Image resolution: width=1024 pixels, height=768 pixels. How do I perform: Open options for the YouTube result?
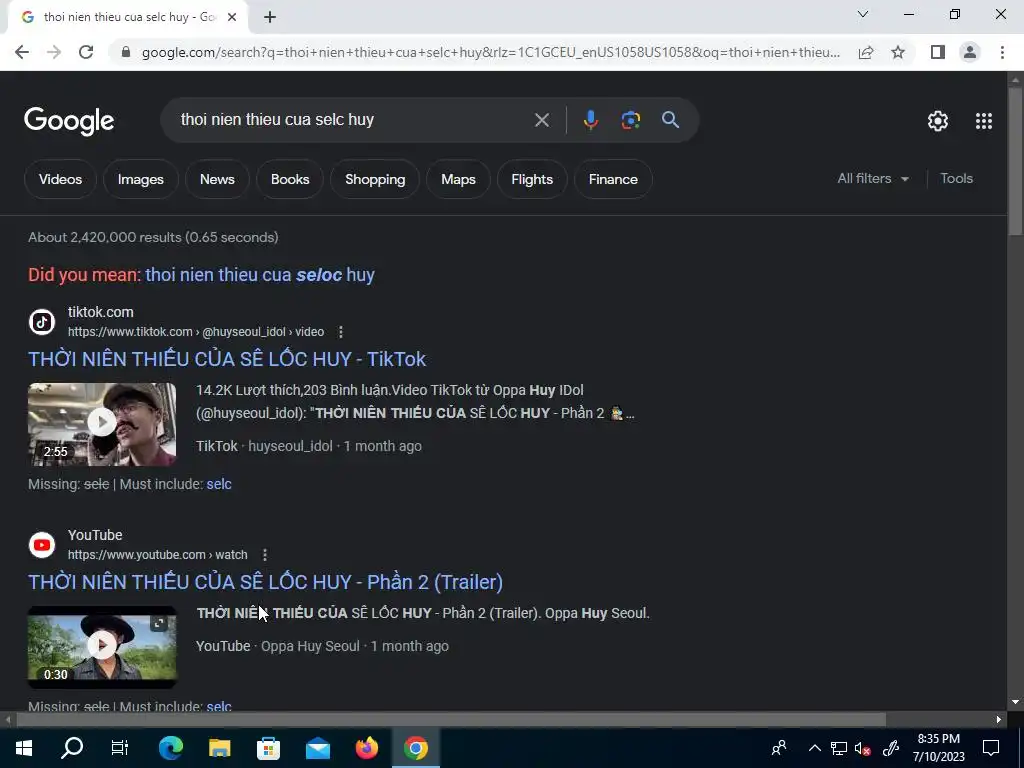pos(264,555)
